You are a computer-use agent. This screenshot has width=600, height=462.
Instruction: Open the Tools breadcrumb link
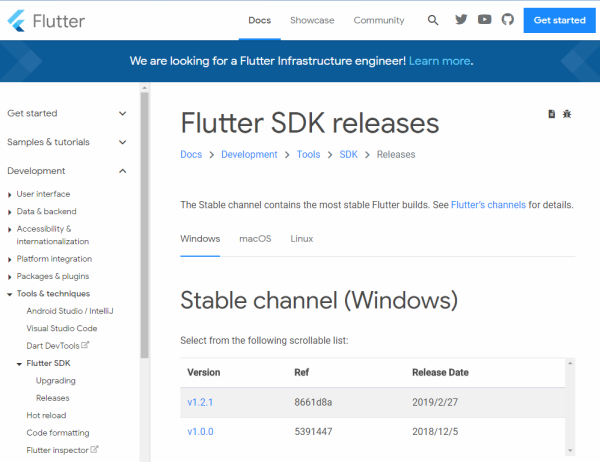tap(308, 155)
